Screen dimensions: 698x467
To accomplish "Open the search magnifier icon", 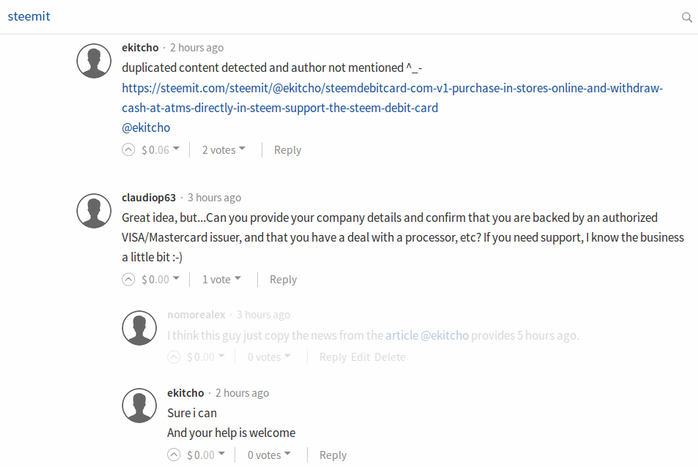I will pos(687,17).
